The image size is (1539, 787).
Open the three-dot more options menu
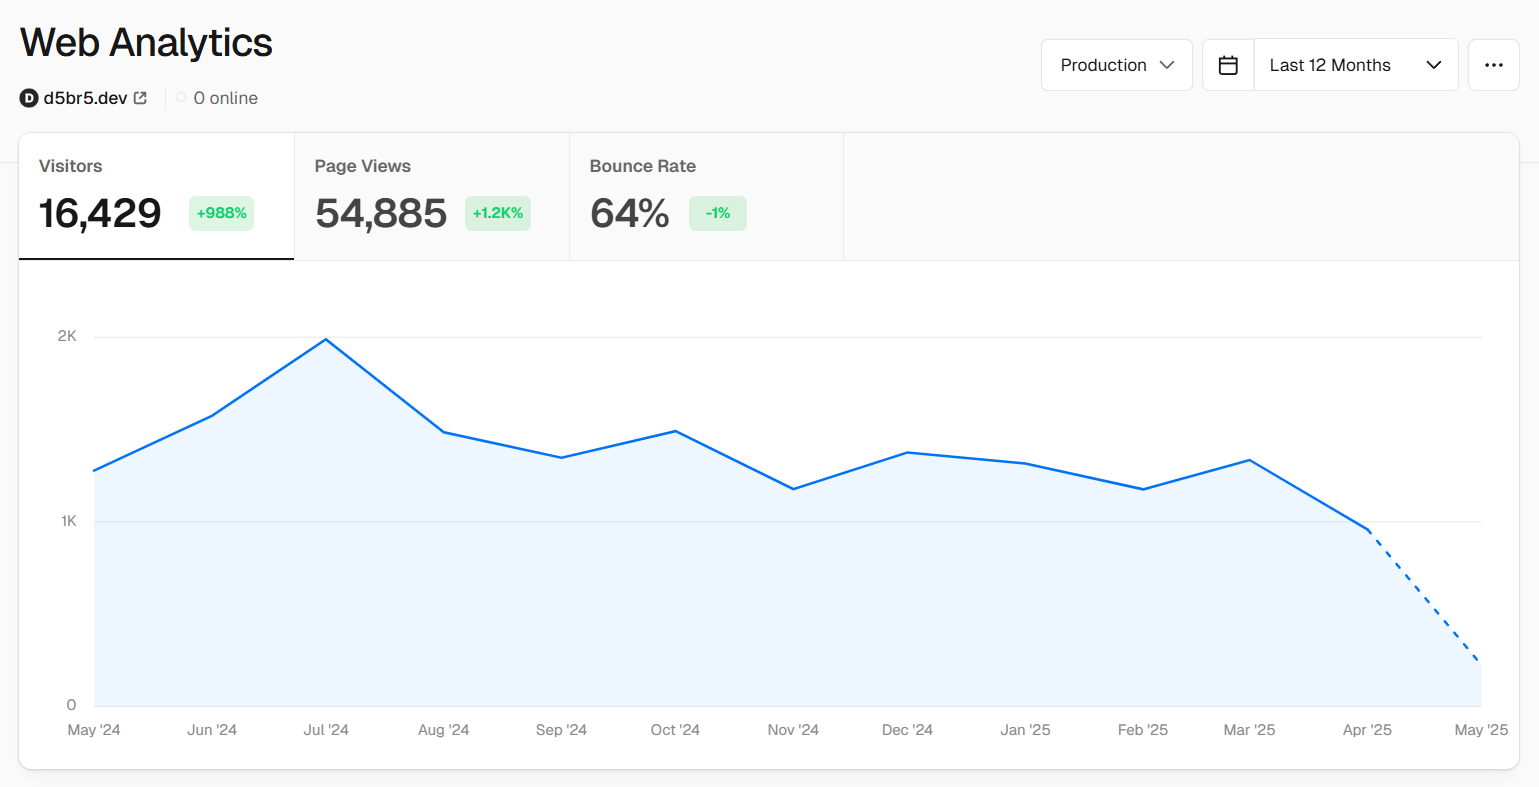(x=1493, y=65)
